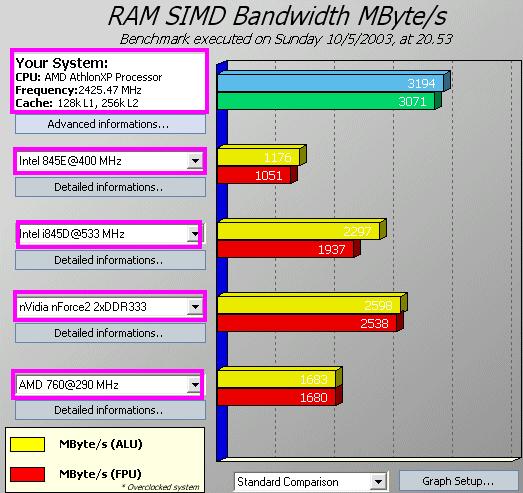Image resolution: width=523 pixels, height=493 pixels.
Task: Click the 'Standard Comparison' combo box text
Action: [x=288, y=482]
